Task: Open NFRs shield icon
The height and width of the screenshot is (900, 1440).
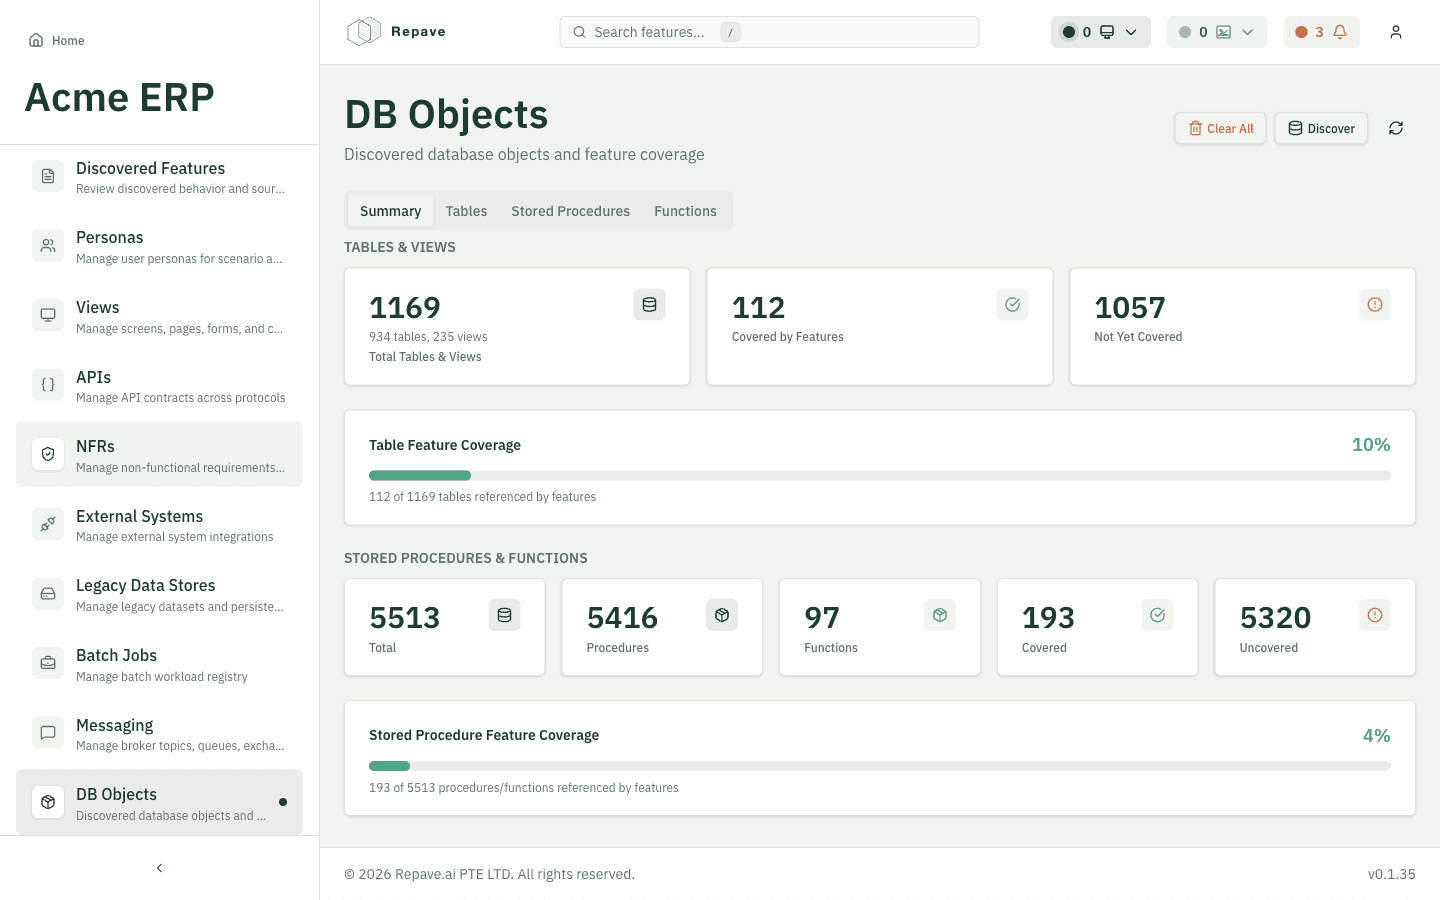Action: click(x=48, y=454)
